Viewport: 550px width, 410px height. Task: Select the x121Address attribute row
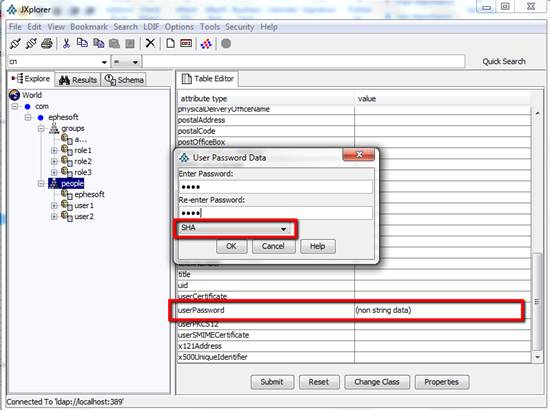pyautogui.click(x=354, y=346)
